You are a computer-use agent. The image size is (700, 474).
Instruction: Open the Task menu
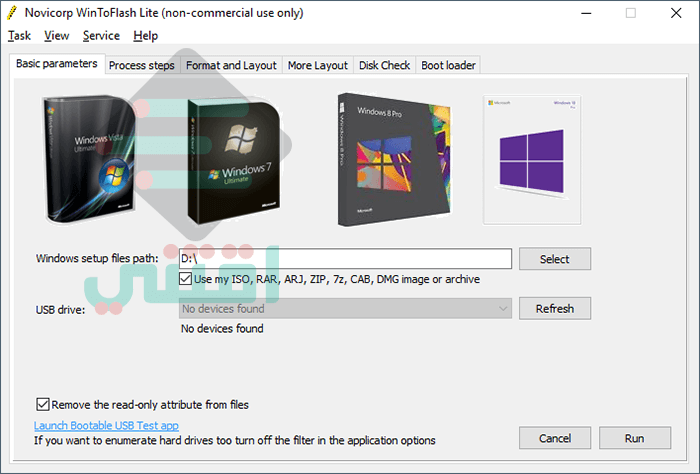tap(19, 36)
